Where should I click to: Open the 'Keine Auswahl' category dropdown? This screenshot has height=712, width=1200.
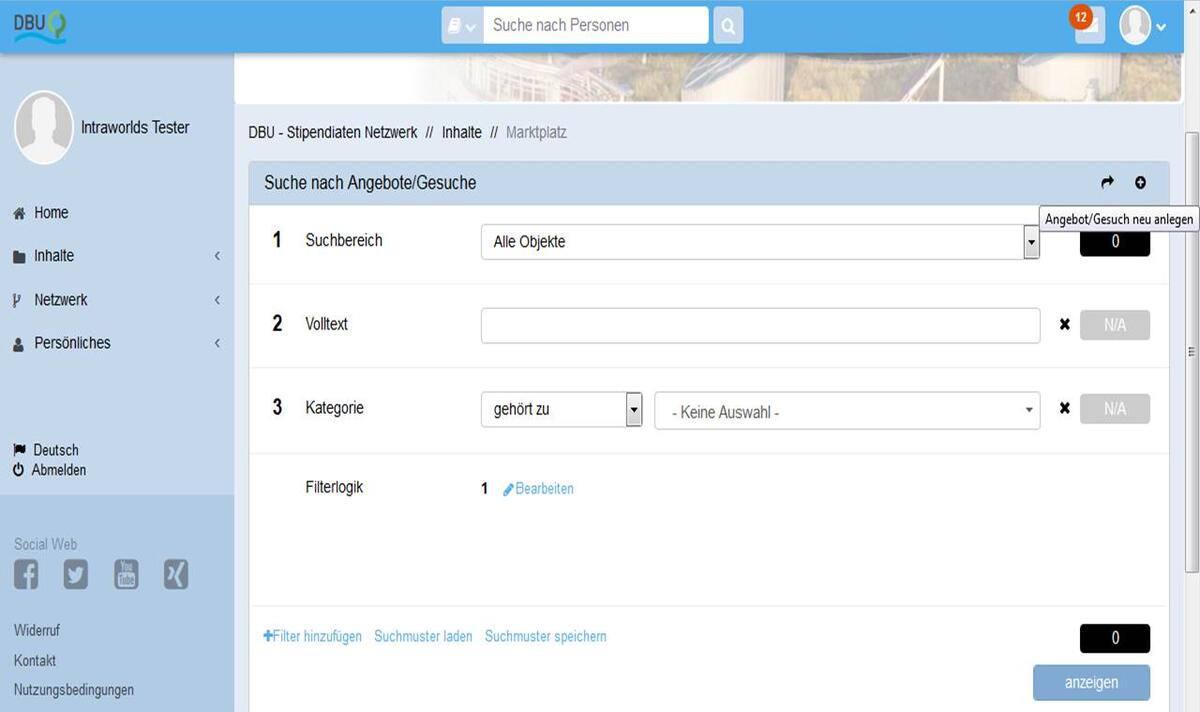pyautogui.click(x=847, y=411)
